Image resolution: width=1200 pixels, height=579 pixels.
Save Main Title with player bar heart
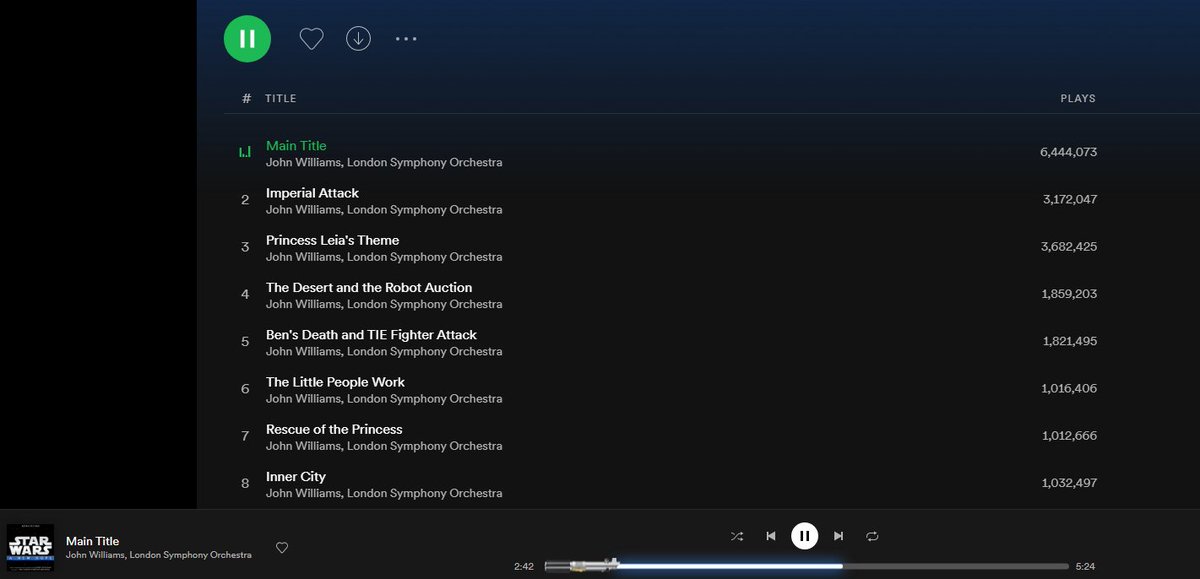[282, 547]
